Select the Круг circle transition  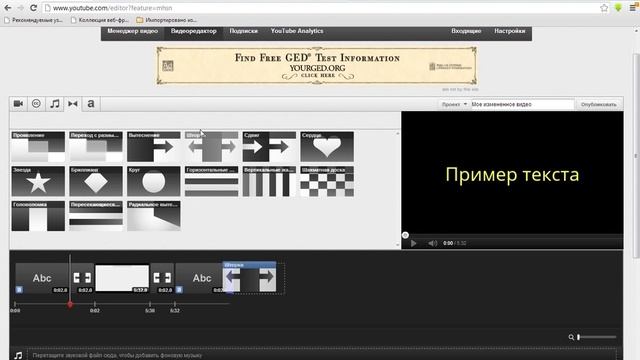point(153,181)
